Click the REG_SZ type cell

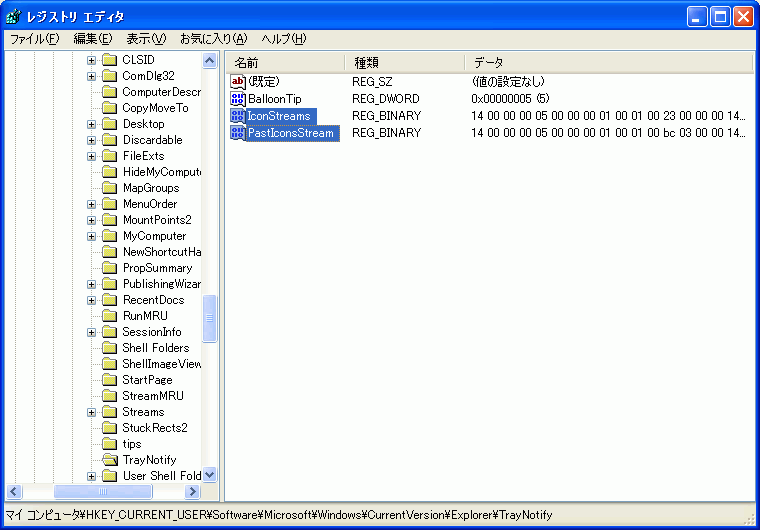coord(372,82)
